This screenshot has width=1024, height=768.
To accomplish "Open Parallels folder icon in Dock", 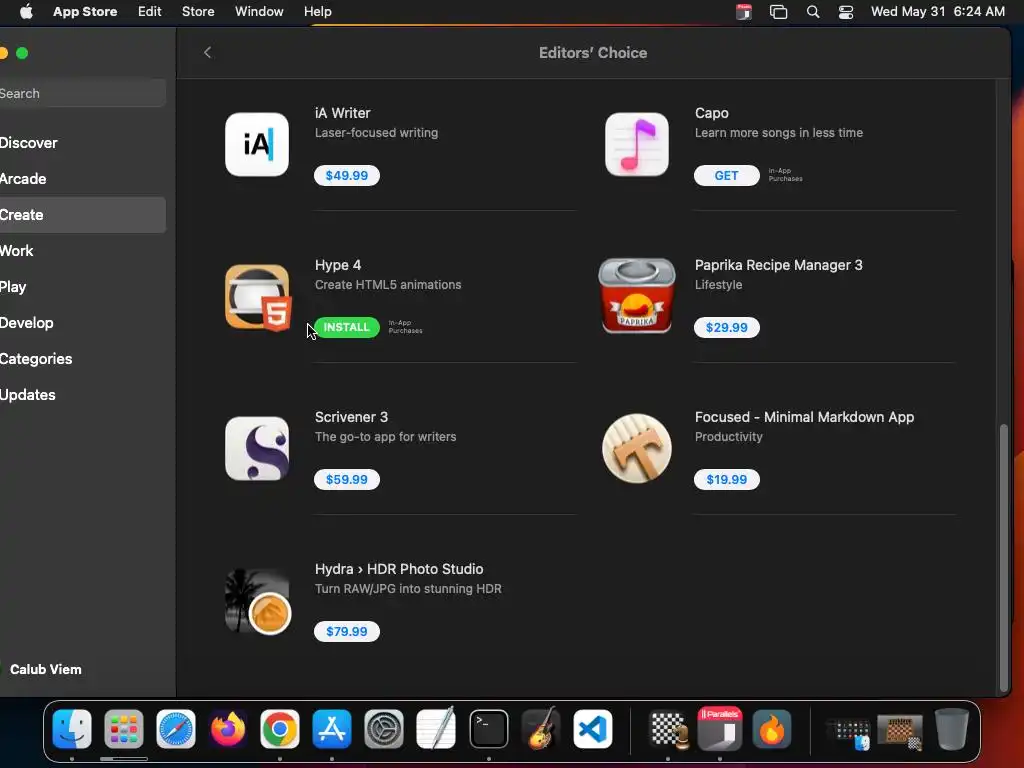I will point(720,729).
